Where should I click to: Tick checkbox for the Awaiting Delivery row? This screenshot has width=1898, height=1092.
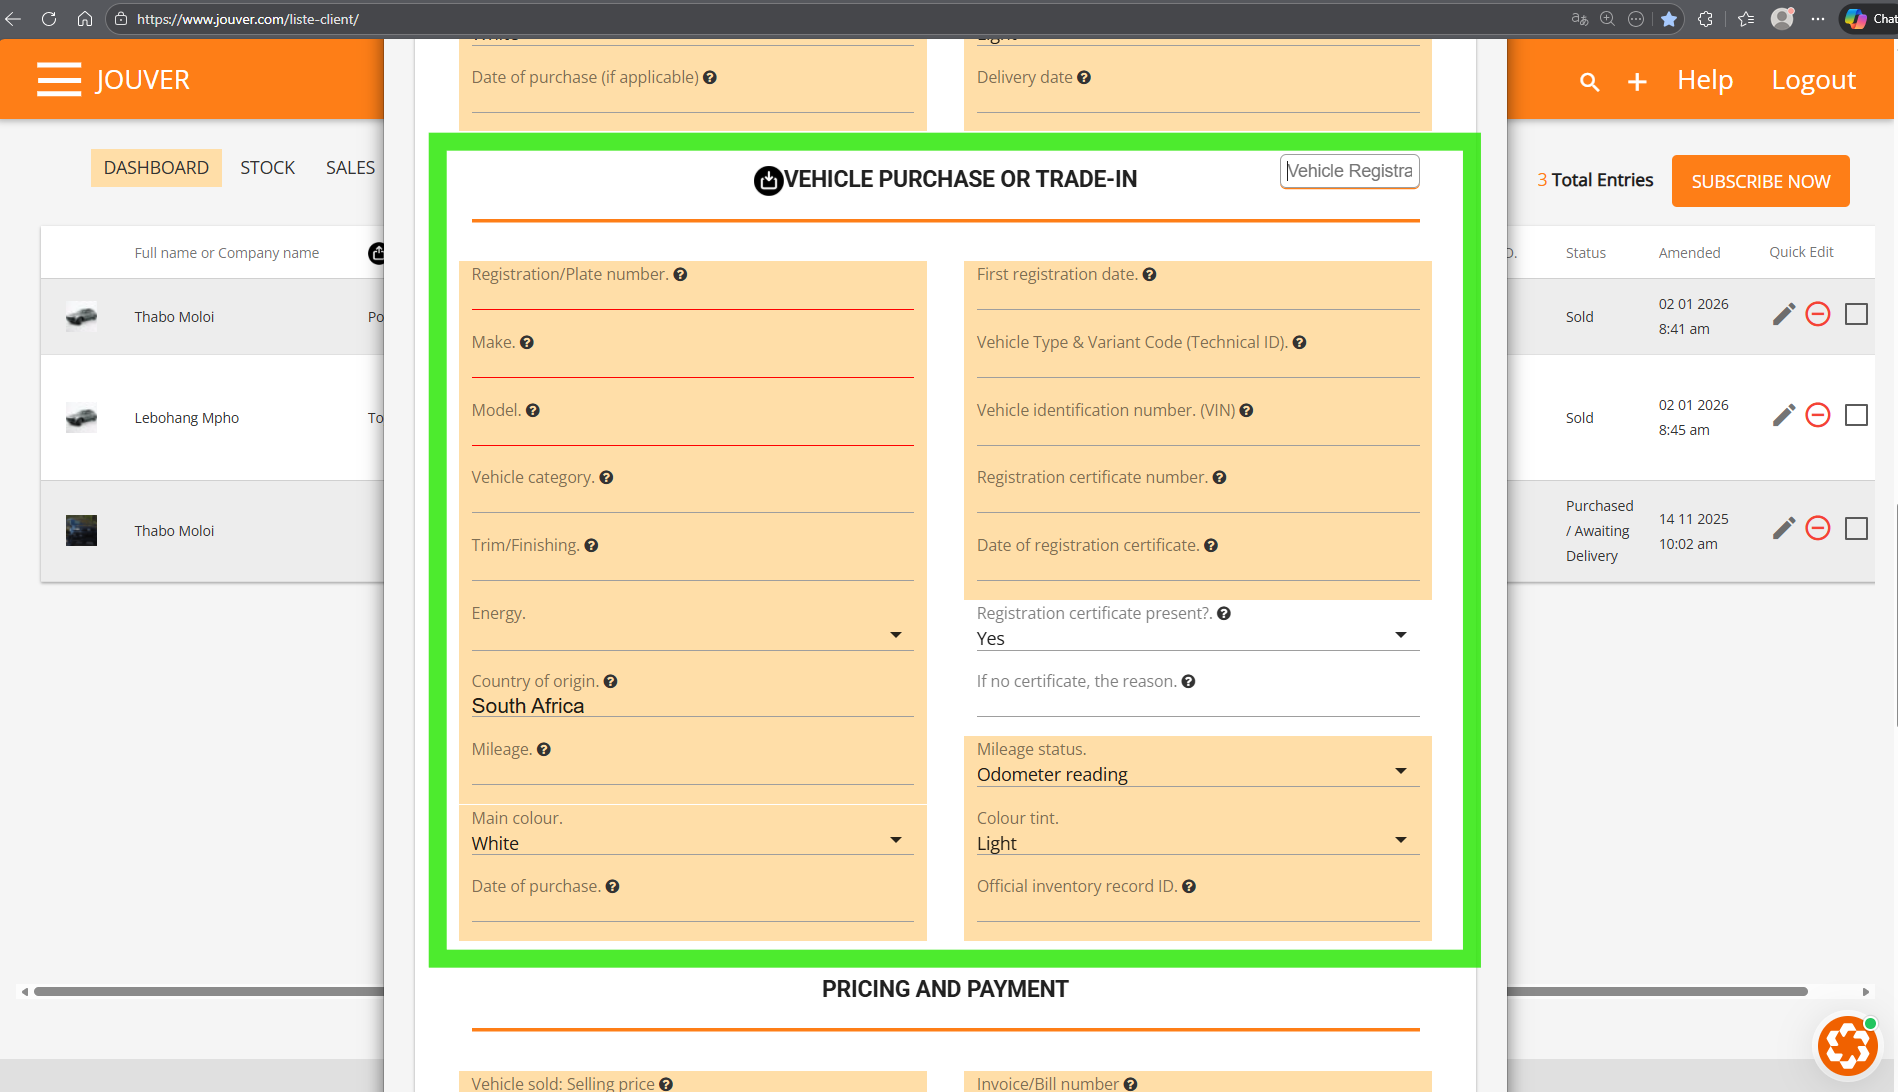[1856, 528]
